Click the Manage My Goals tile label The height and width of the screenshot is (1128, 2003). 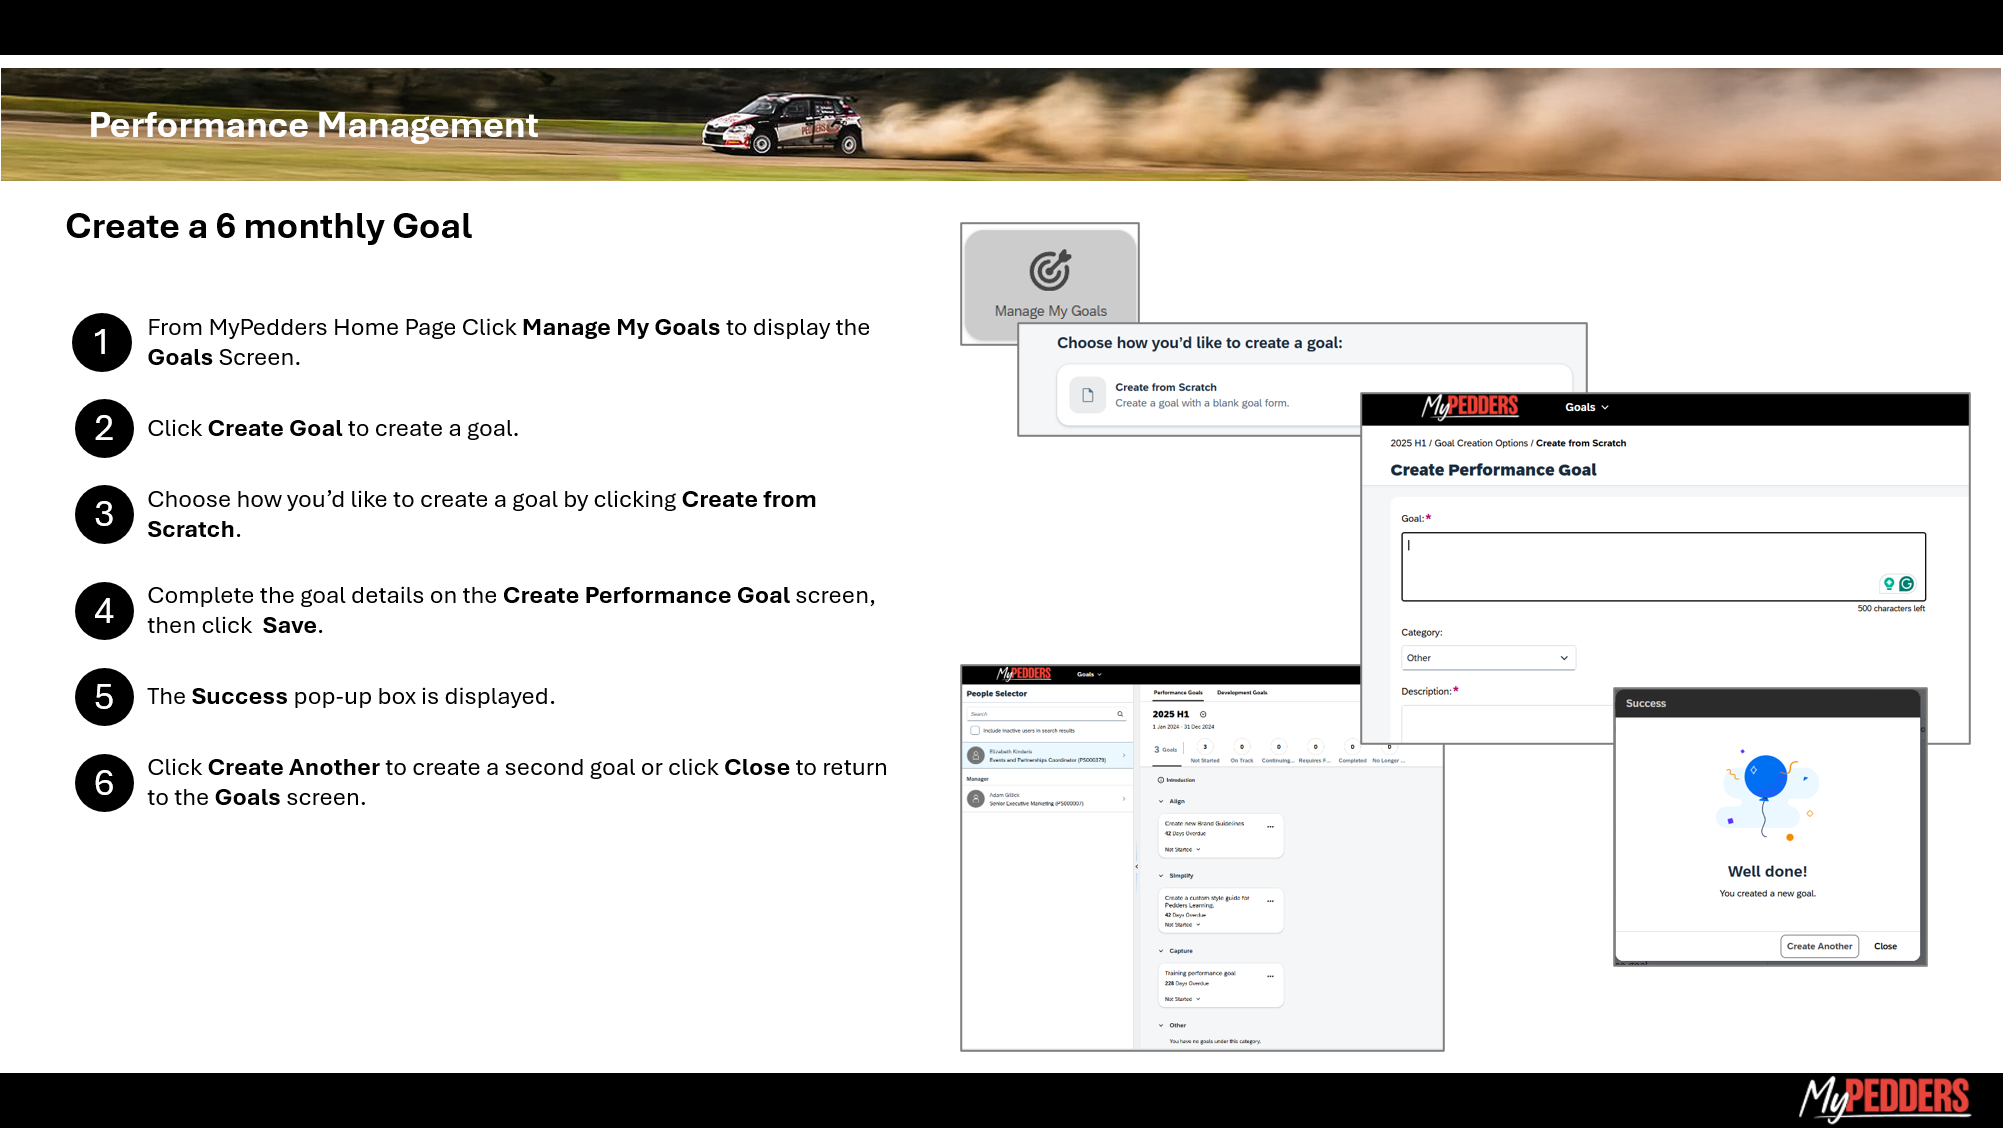coord(1050,311)
